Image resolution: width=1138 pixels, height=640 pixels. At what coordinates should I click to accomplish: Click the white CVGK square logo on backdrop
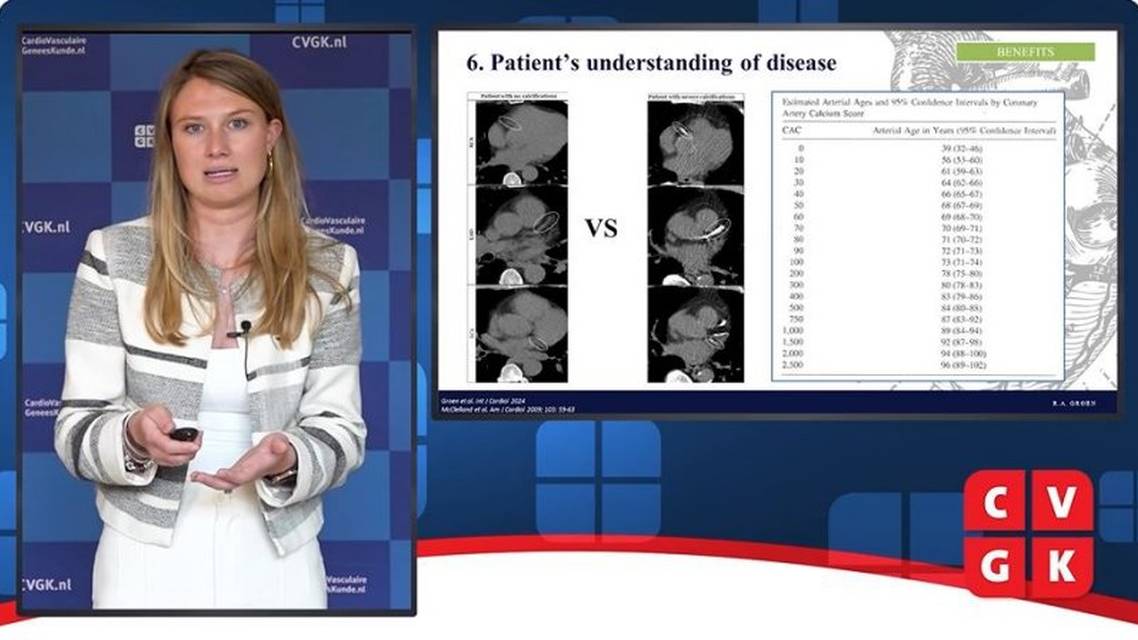[144, 136]
